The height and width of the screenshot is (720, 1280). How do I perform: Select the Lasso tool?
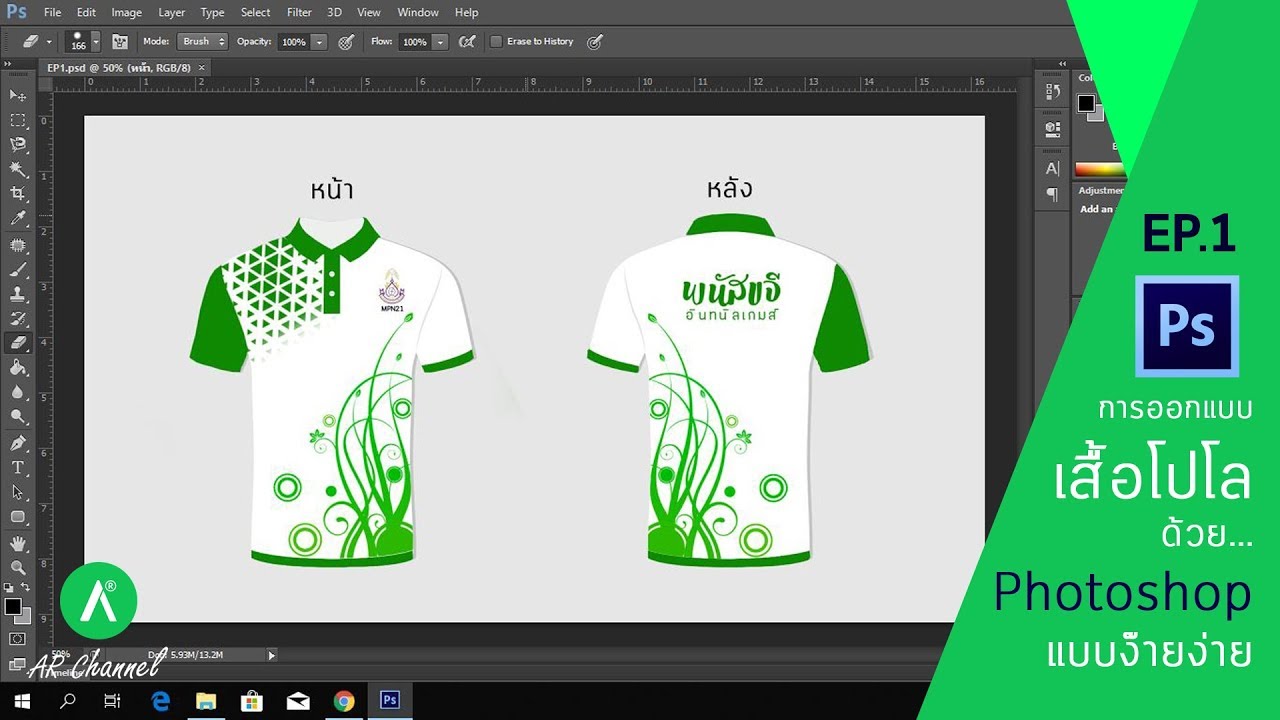click(18, 145)
